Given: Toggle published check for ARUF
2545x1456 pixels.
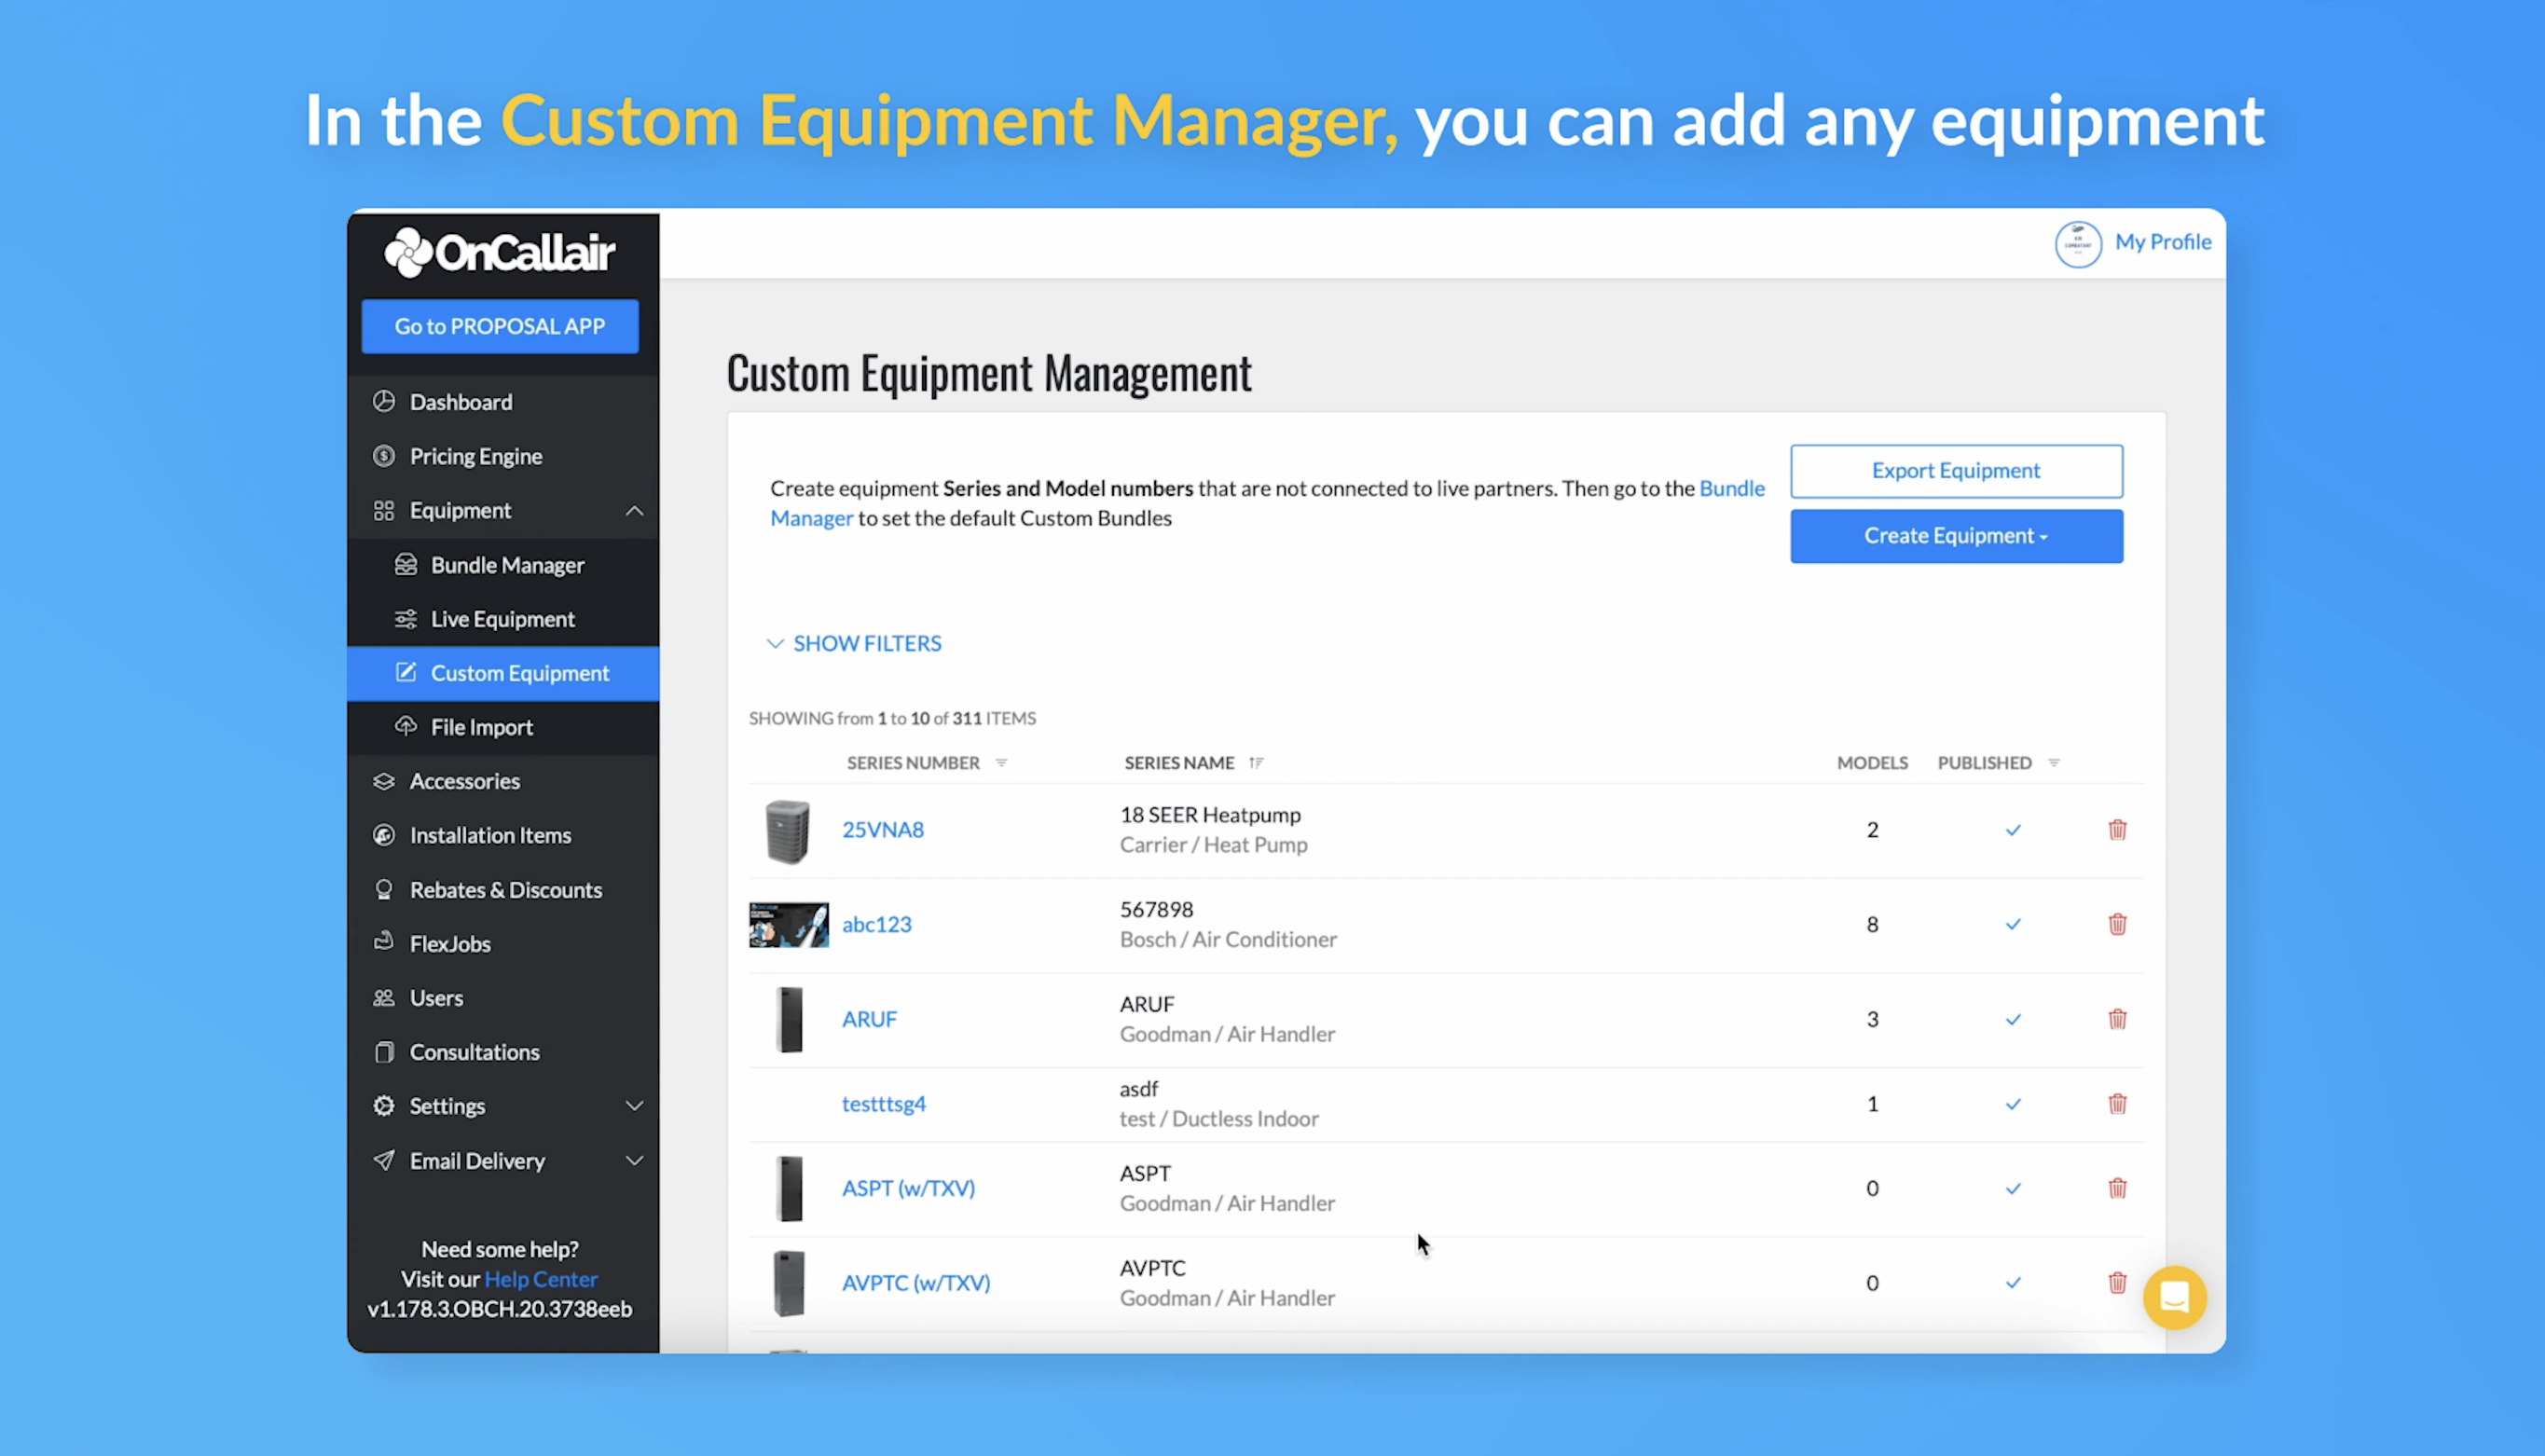Looking at the screenshot, I should click(2013, 1020).
